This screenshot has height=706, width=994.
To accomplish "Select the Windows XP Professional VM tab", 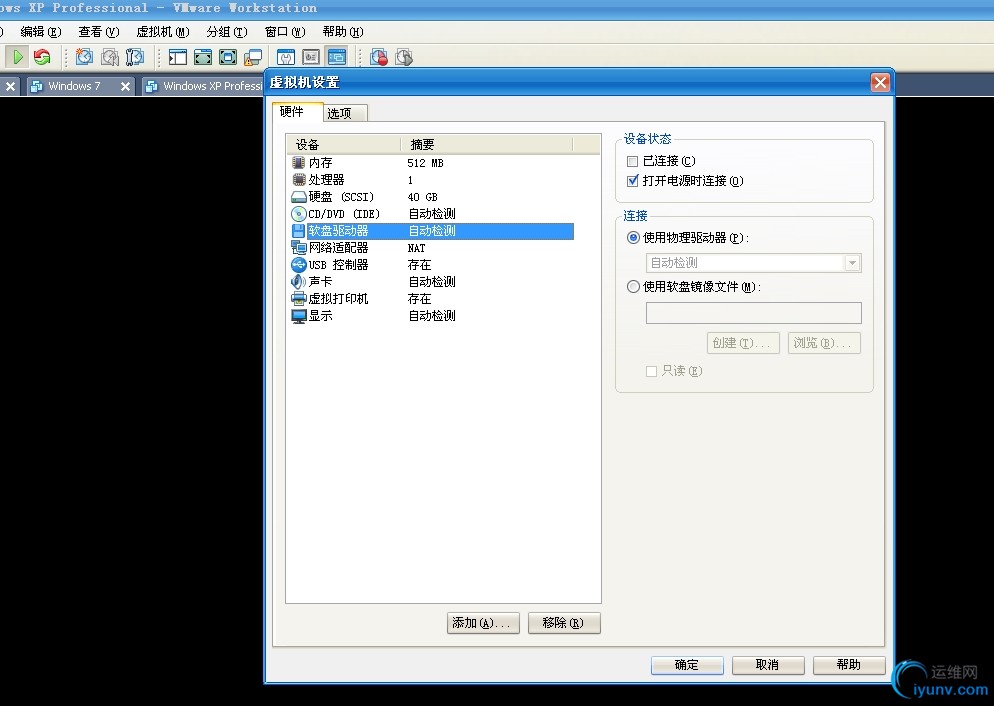I will (203, 86).
